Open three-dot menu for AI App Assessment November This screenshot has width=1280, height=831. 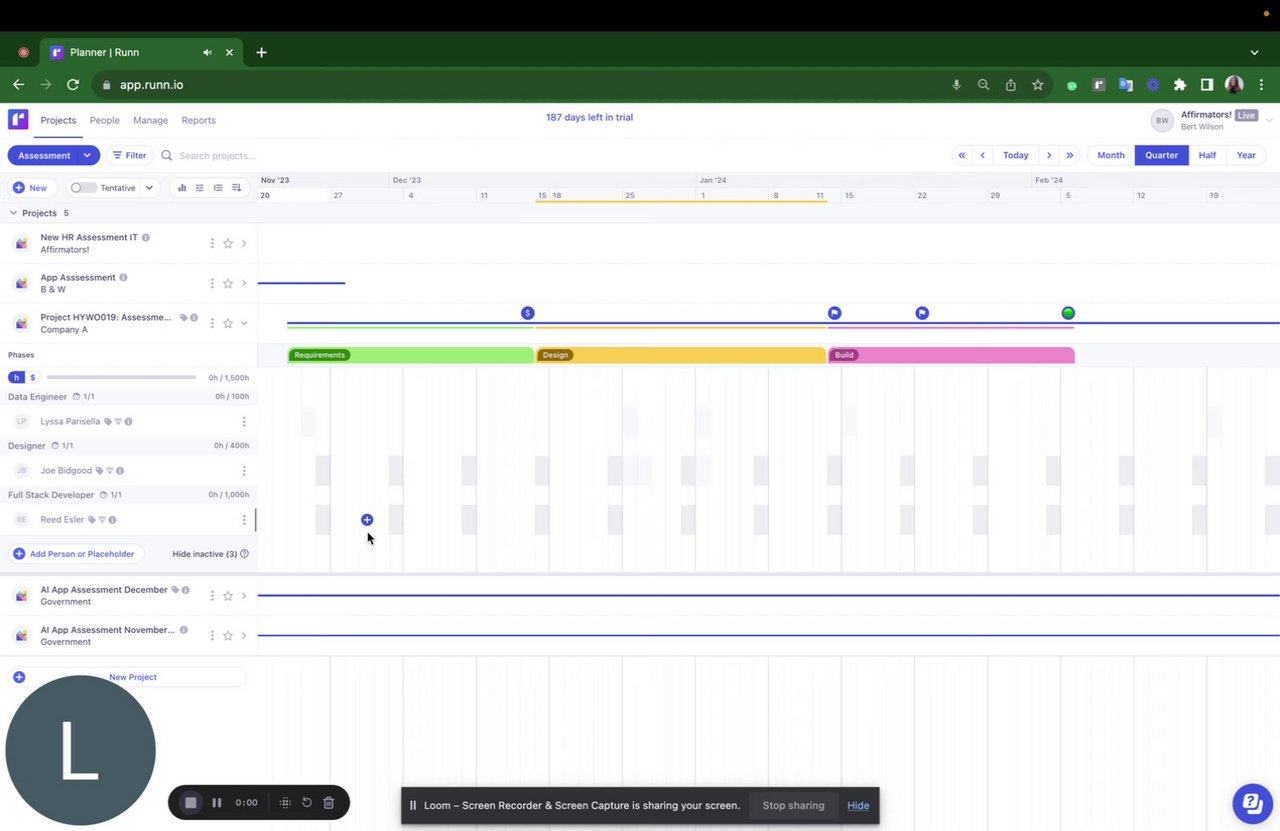212,636
